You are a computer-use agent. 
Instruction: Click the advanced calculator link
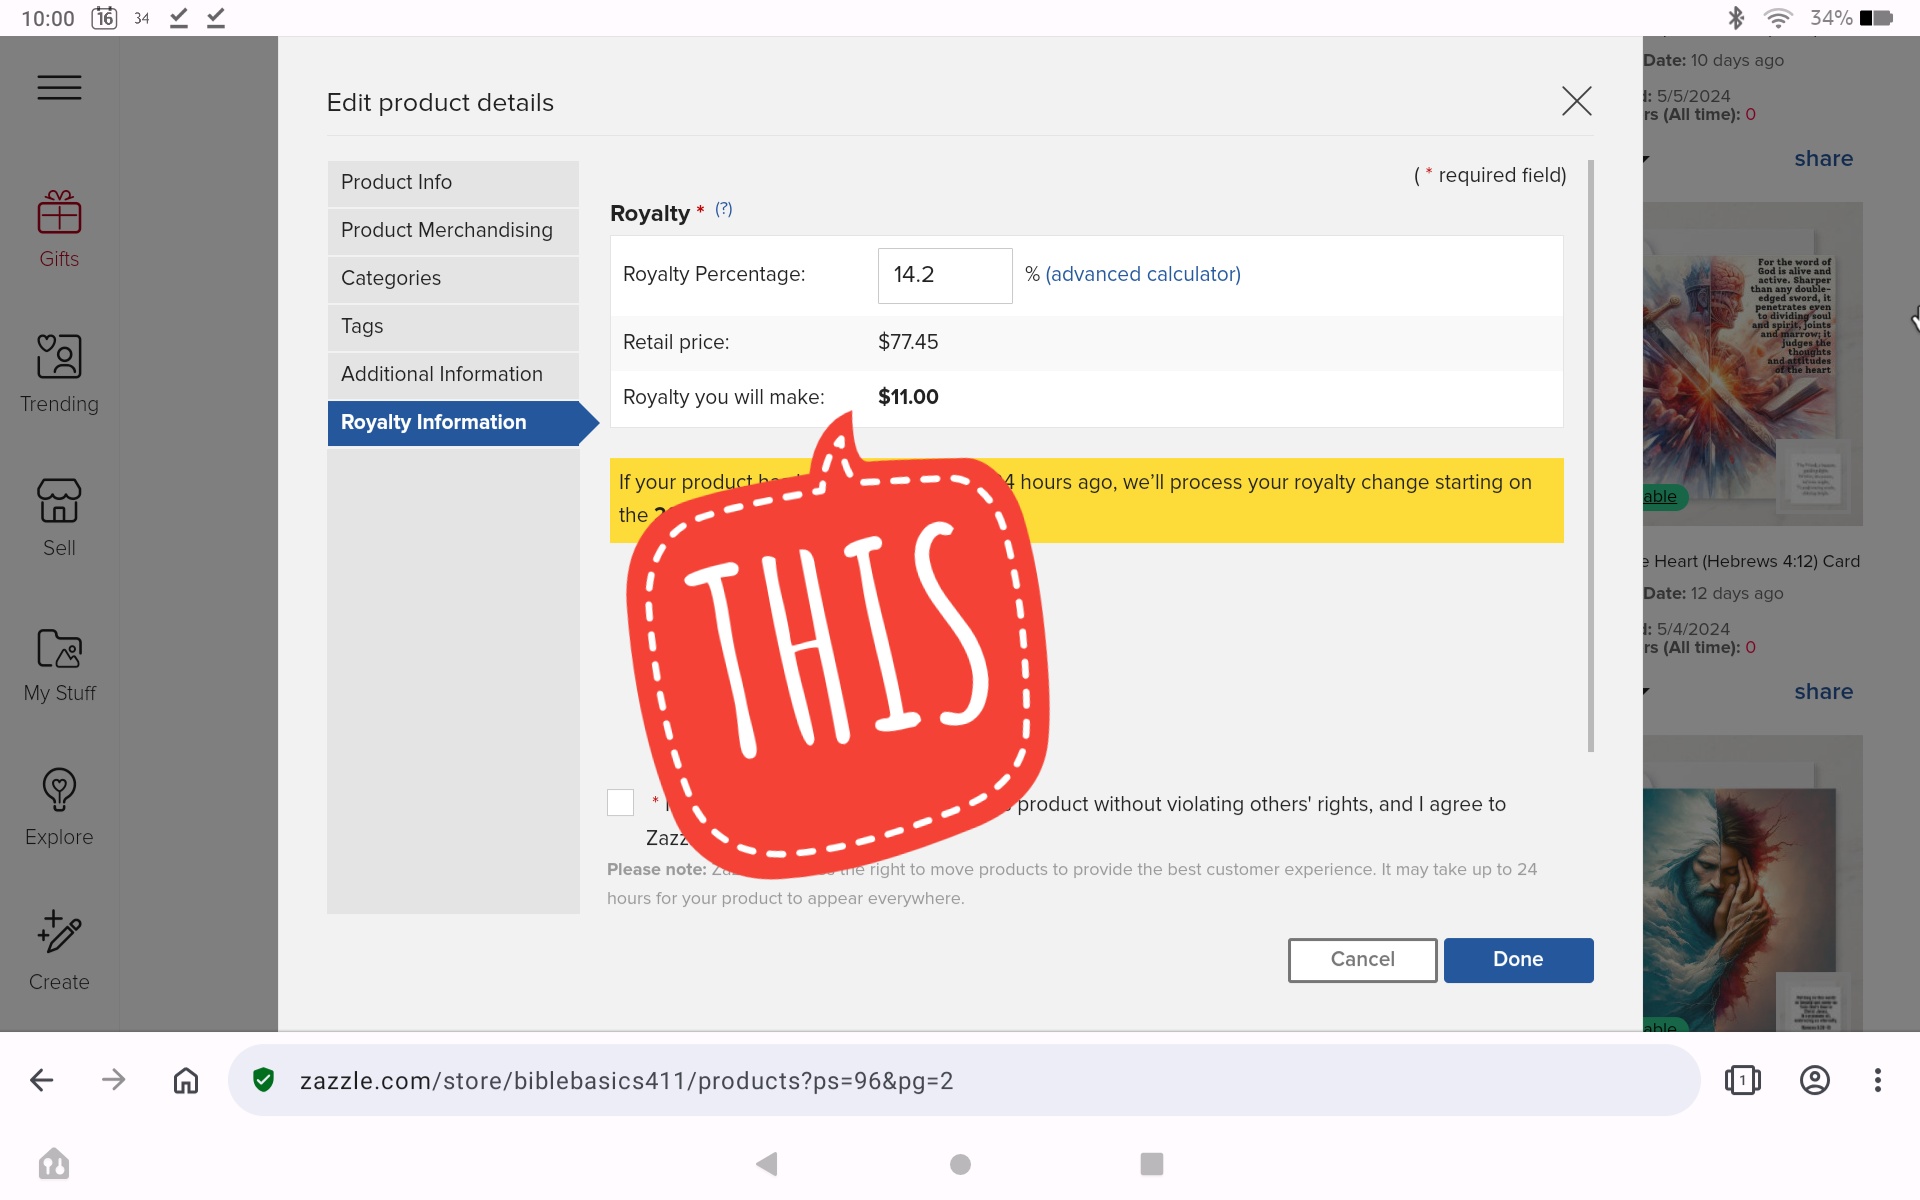coord(1142,274)
